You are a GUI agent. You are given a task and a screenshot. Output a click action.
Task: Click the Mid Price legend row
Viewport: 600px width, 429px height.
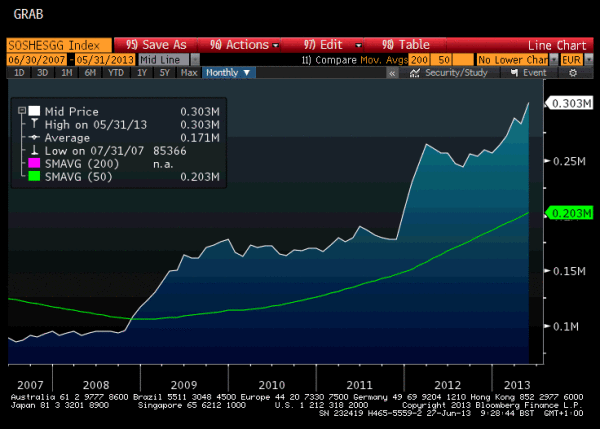(x=124, y=111)
